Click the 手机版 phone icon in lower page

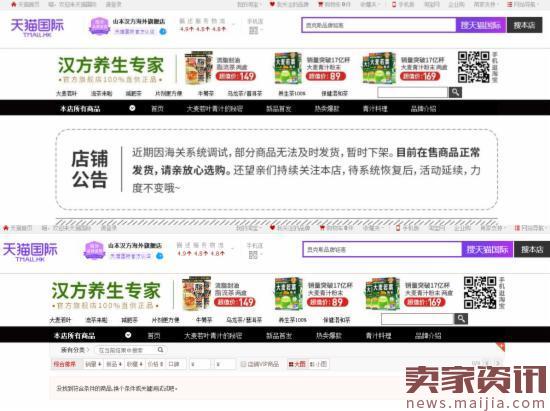(398, 228)
